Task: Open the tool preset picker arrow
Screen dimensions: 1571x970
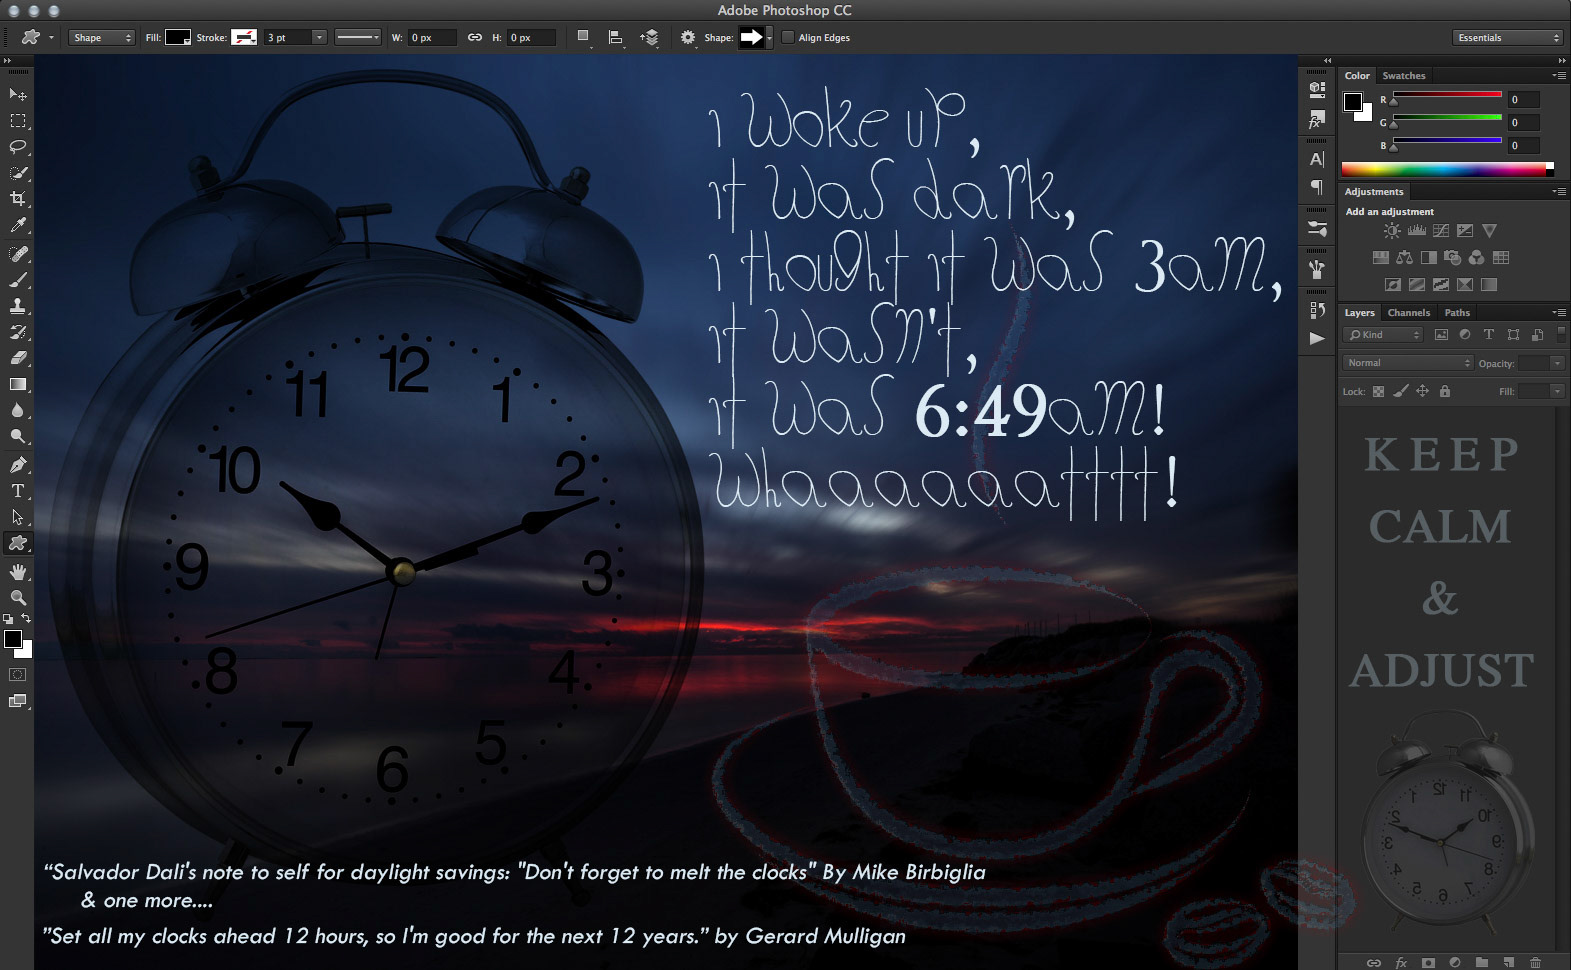Action: (49, 38)
